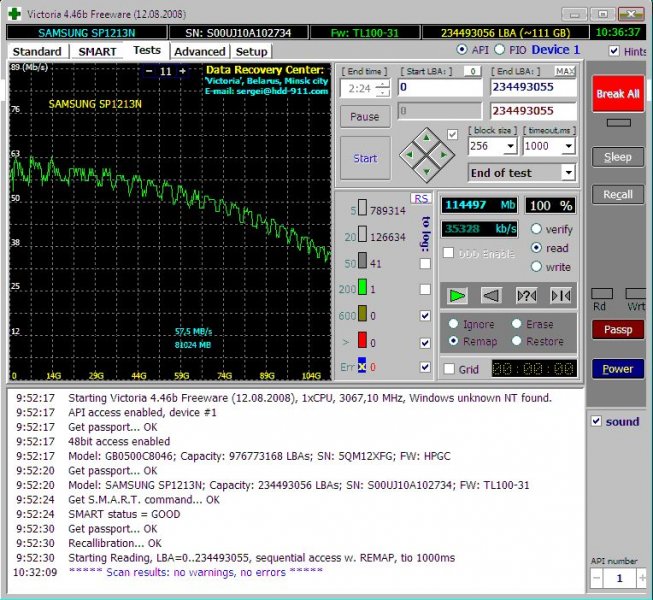Viewport: 653px width, 600px height.
Task: Open the timeout ms dropdown
Action: coord(568,146)
